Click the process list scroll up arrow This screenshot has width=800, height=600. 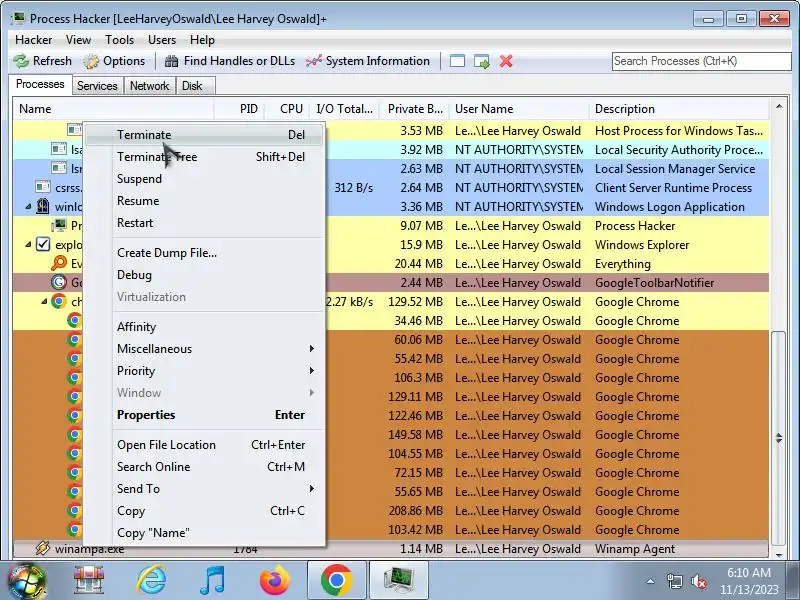[779, 107]
